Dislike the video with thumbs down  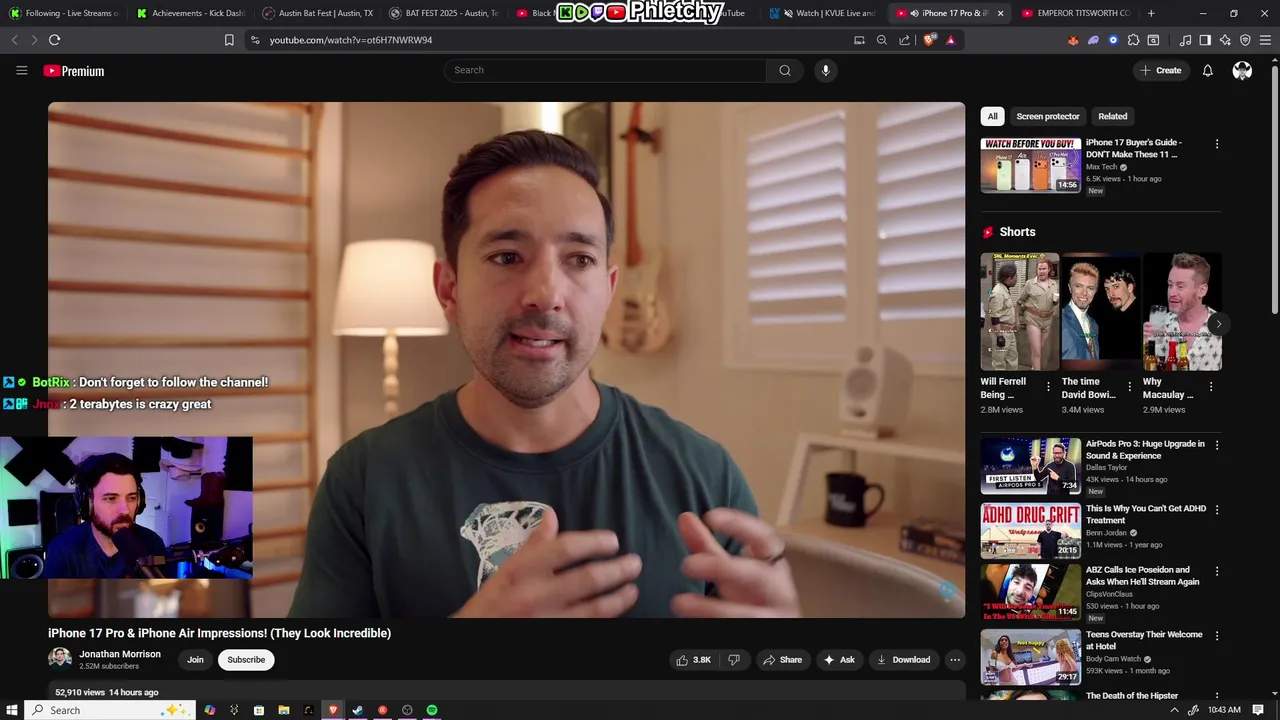(734, 660)
